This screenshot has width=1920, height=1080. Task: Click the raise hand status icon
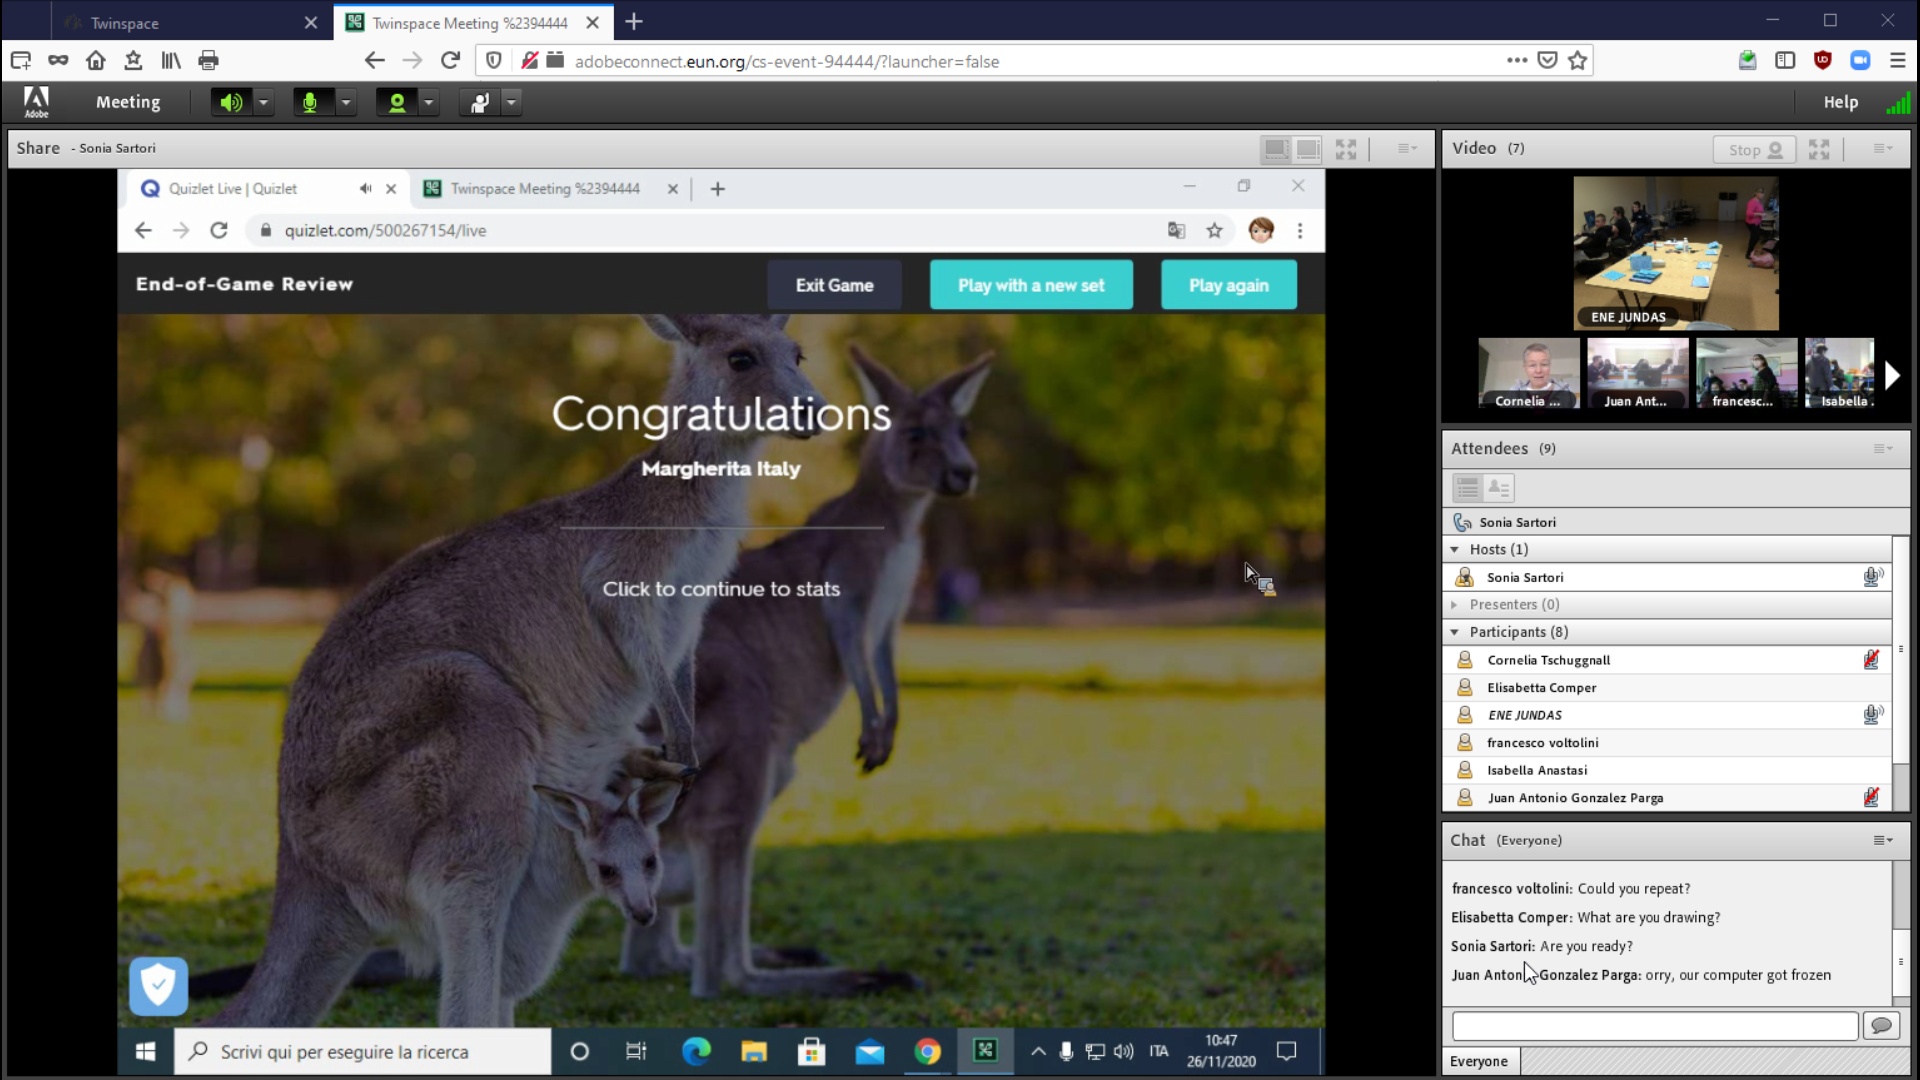click(x=480, y=102)
